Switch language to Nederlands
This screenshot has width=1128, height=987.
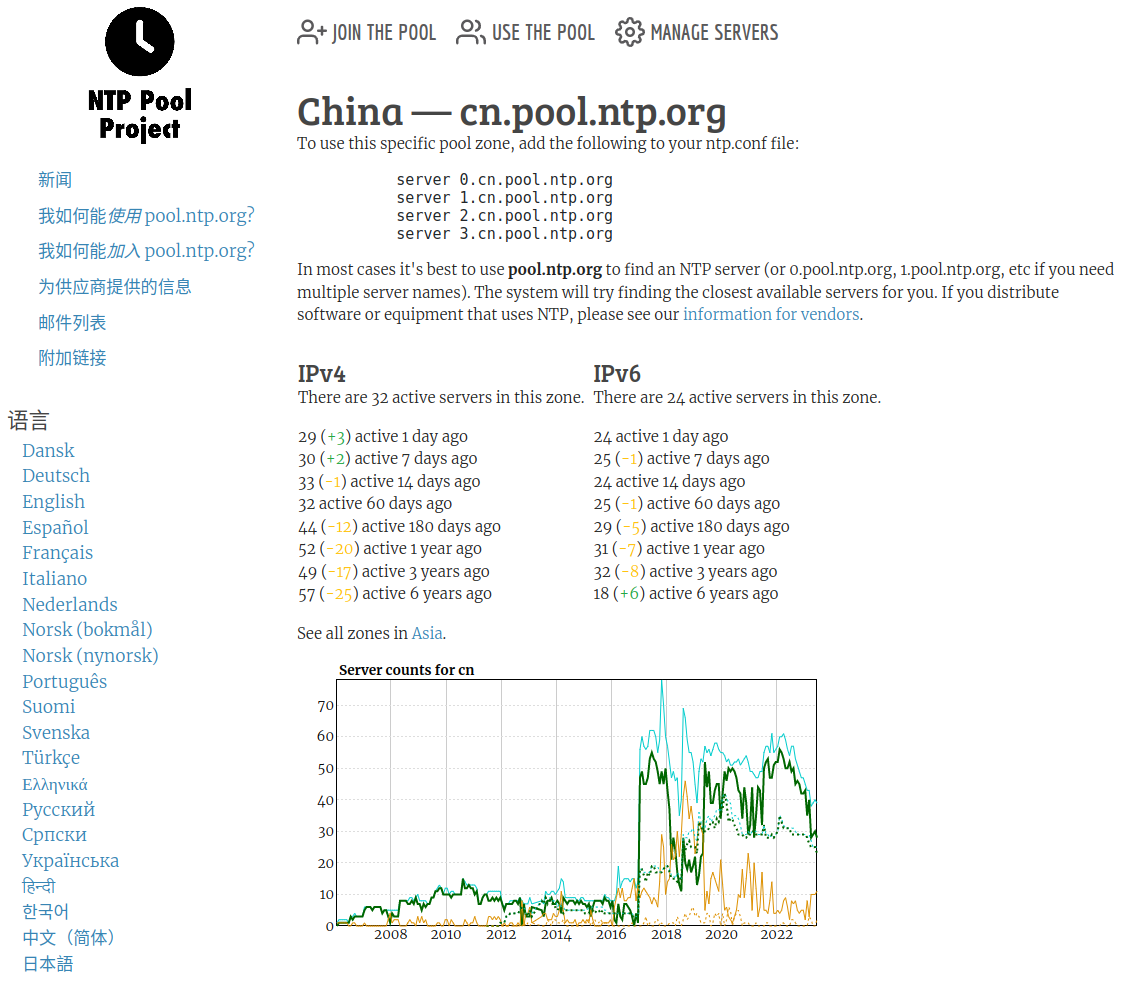[x=70, y=604]
